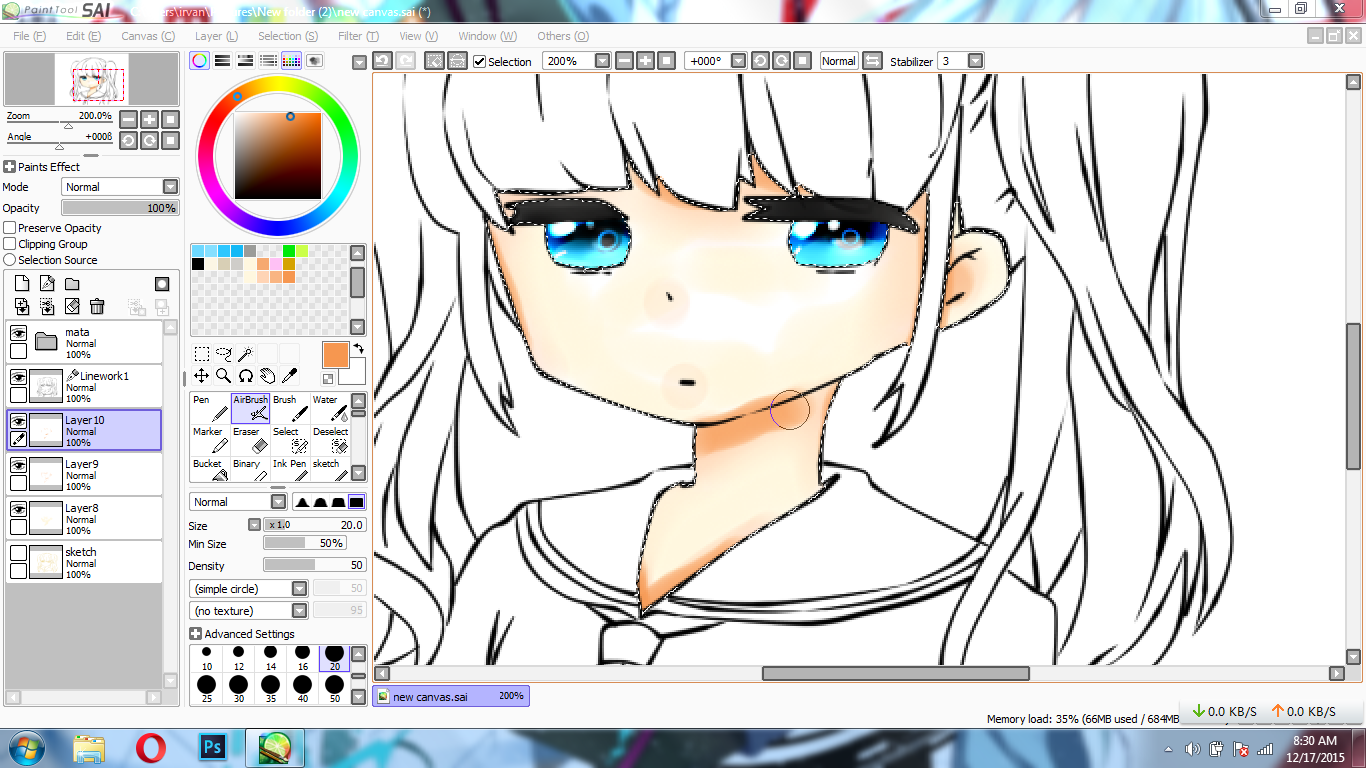
Task: Switch to the new canvas.sai document tab
Action: pyautogui.click(x=451, y=696)
